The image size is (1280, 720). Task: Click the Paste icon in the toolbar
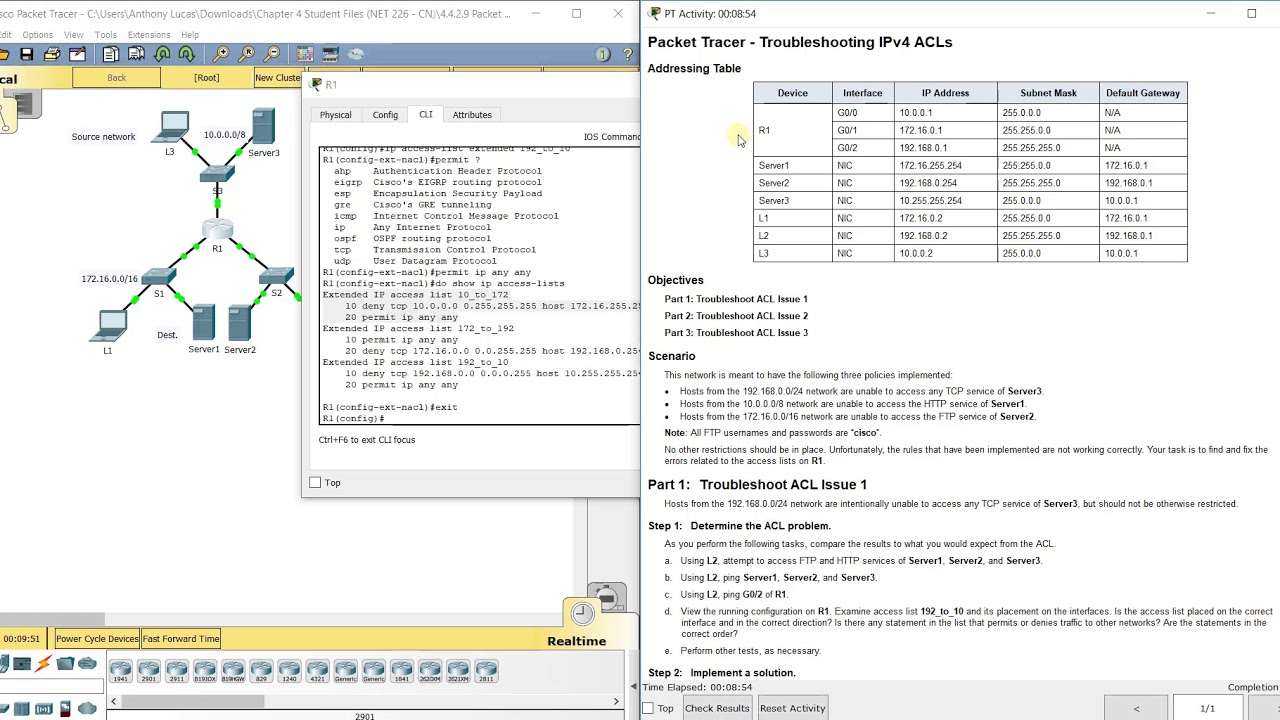click(136, 54)
